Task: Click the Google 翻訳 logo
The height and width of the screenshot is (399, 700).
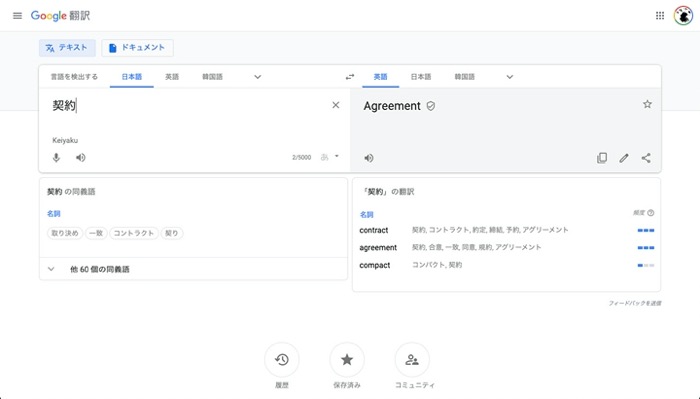Action: pyautogui.click(x=60, y=16)
